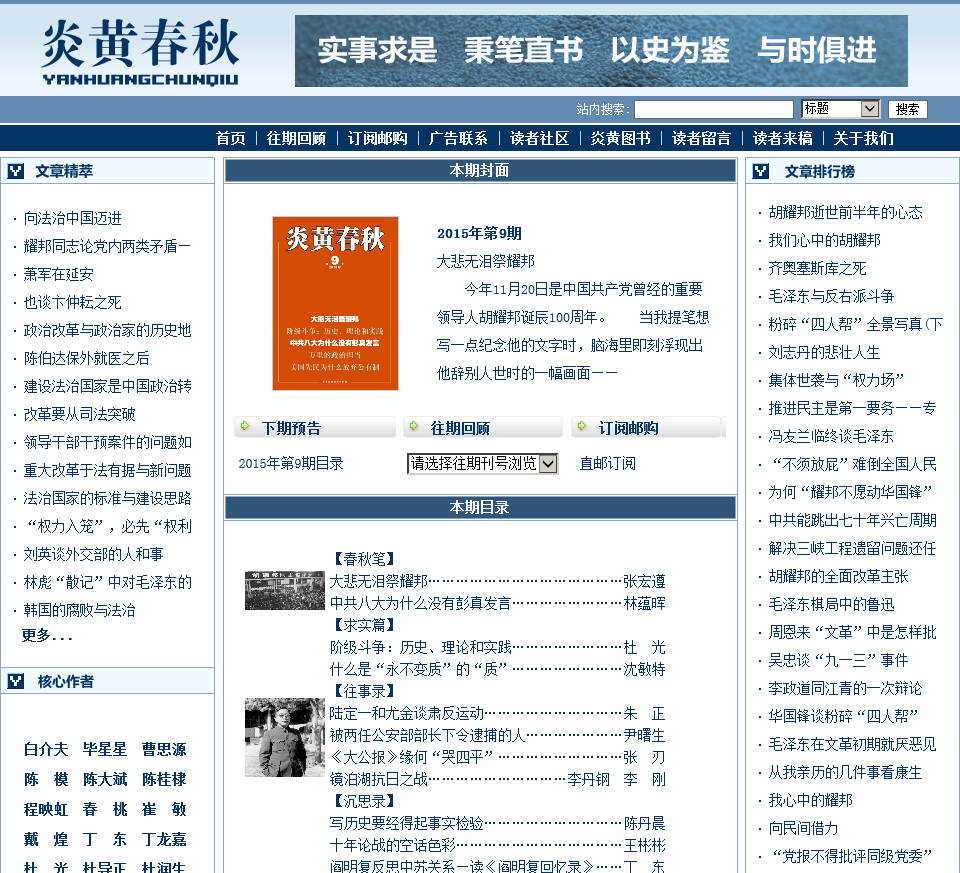
Task: Open ranked article 冯友兰临终谈毛泽东
Action: pos(831,436)
